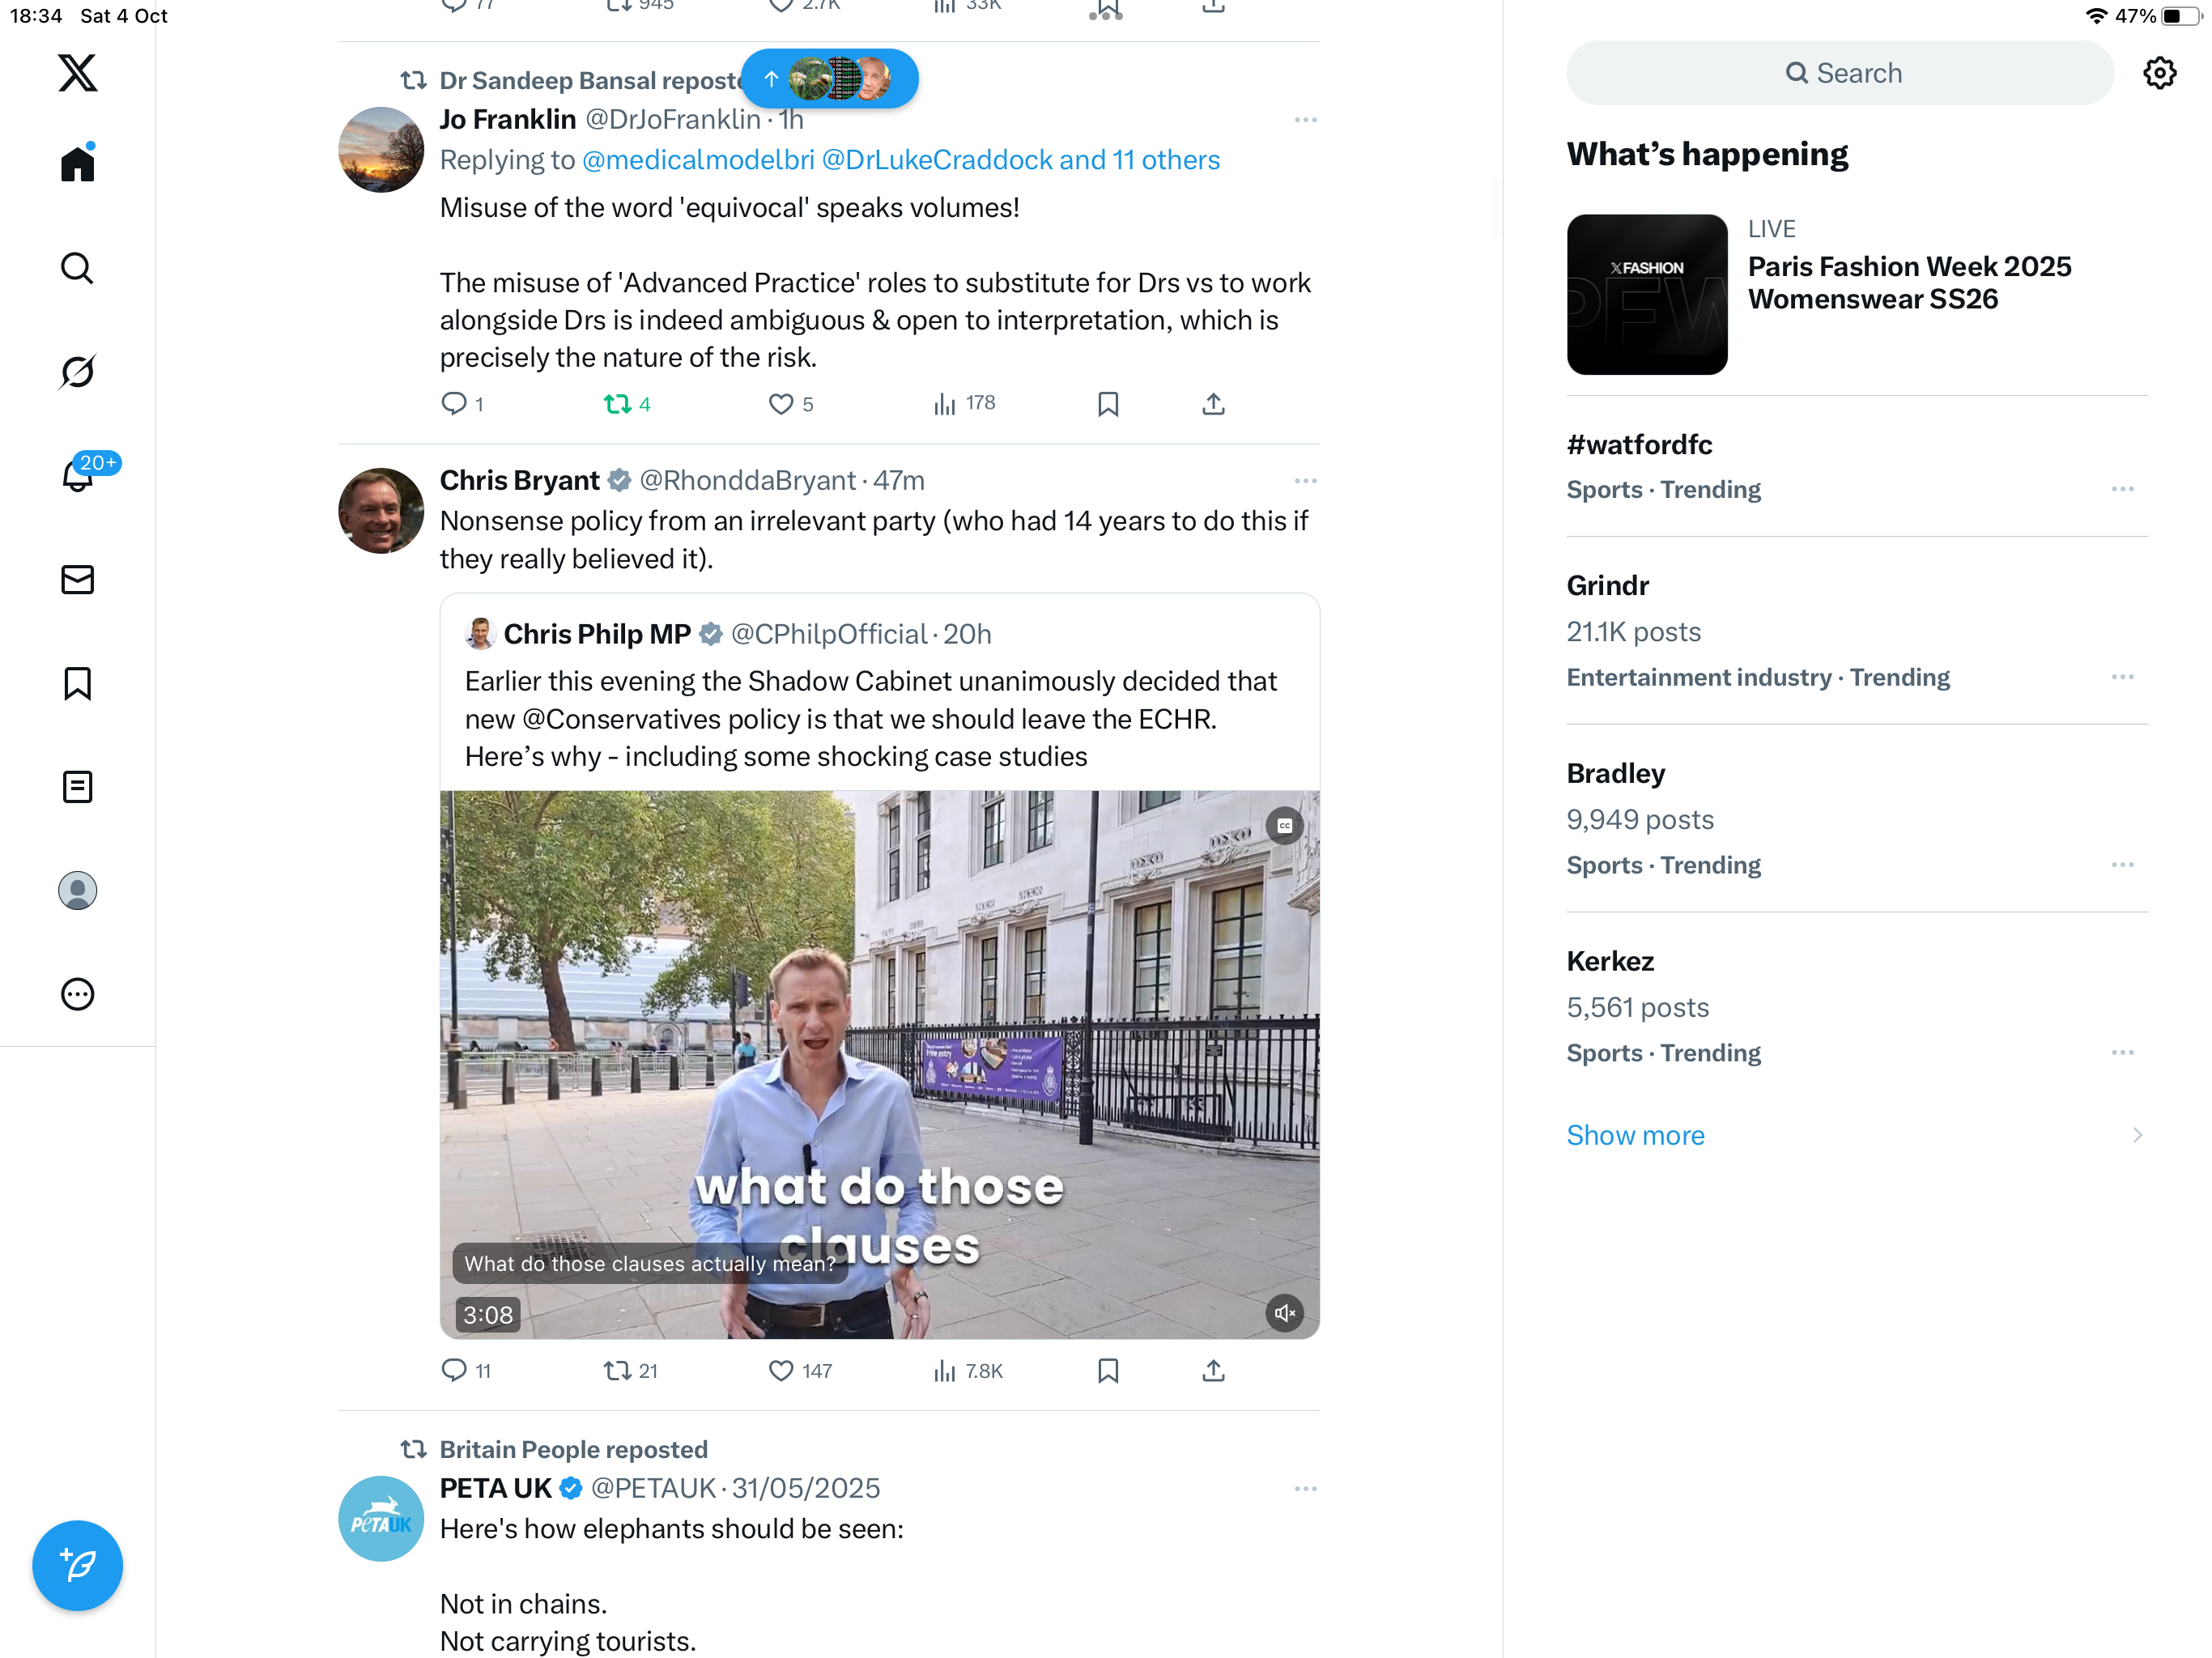The width and height of the screenshot is (2212, 1658).
Task: Open Lists icon in sidebar
Action: (x=77, y=787)
